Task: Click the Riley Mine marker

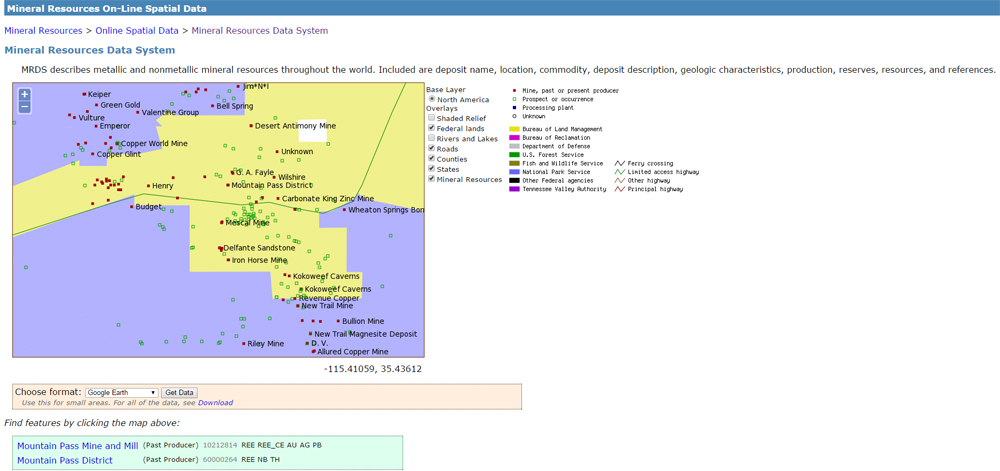Action: (x=244, y=344)
